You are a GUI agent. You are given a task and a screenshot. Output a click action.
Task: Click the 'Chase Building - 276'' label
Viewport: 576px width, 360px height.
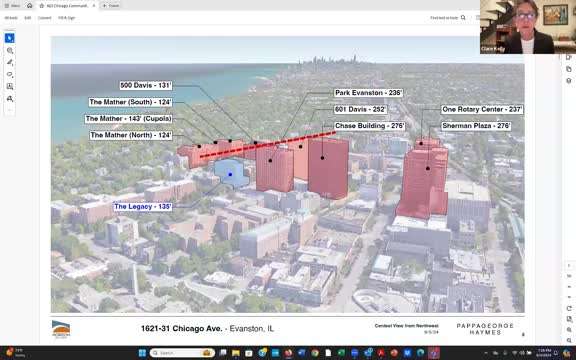coord(370,126)
